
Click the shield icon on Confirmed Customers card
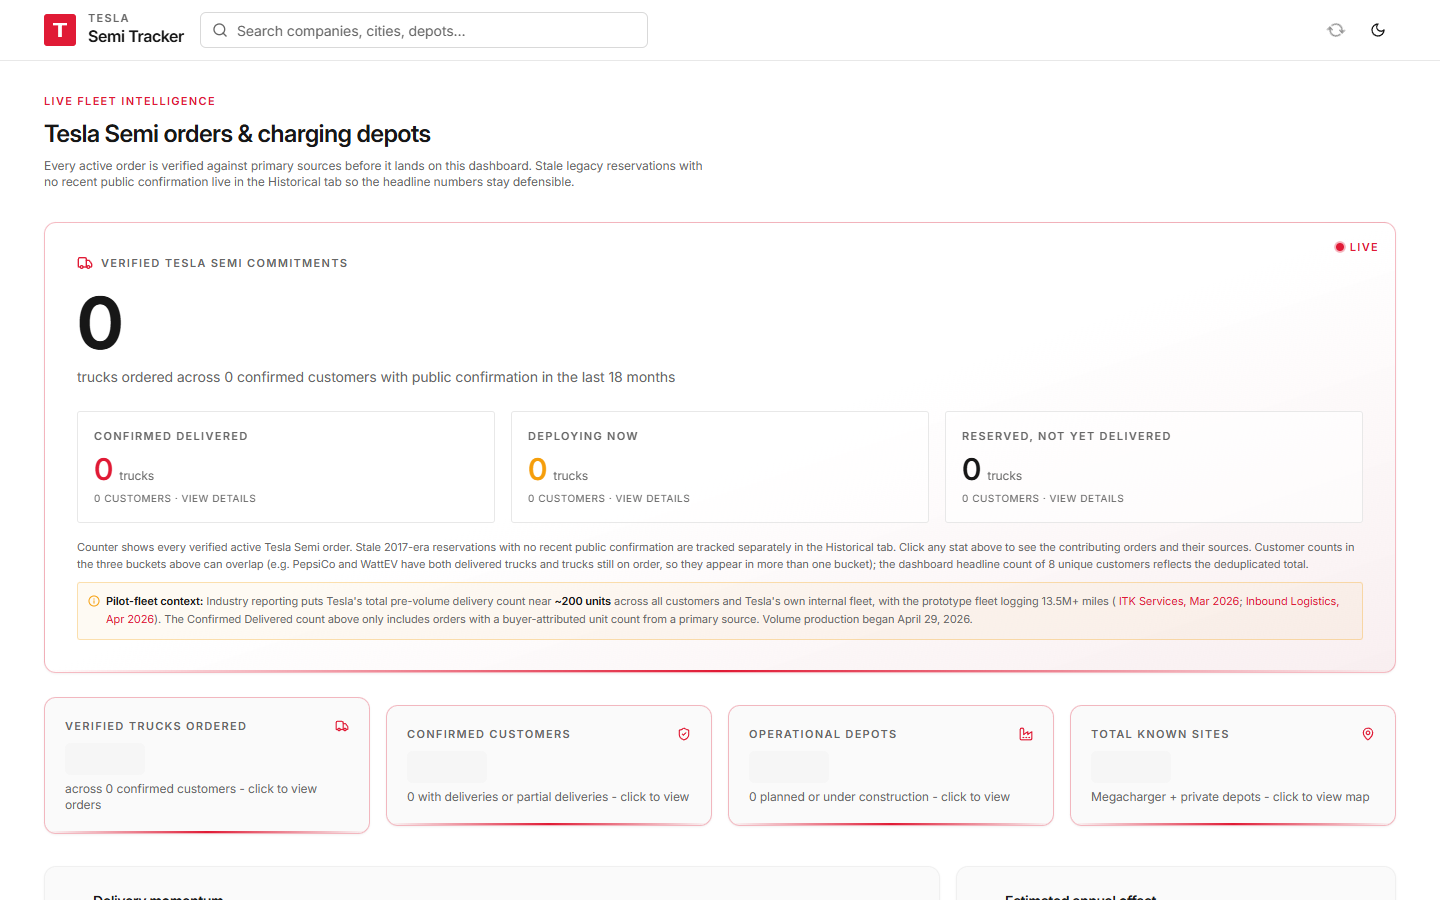(x=684, y=734)
